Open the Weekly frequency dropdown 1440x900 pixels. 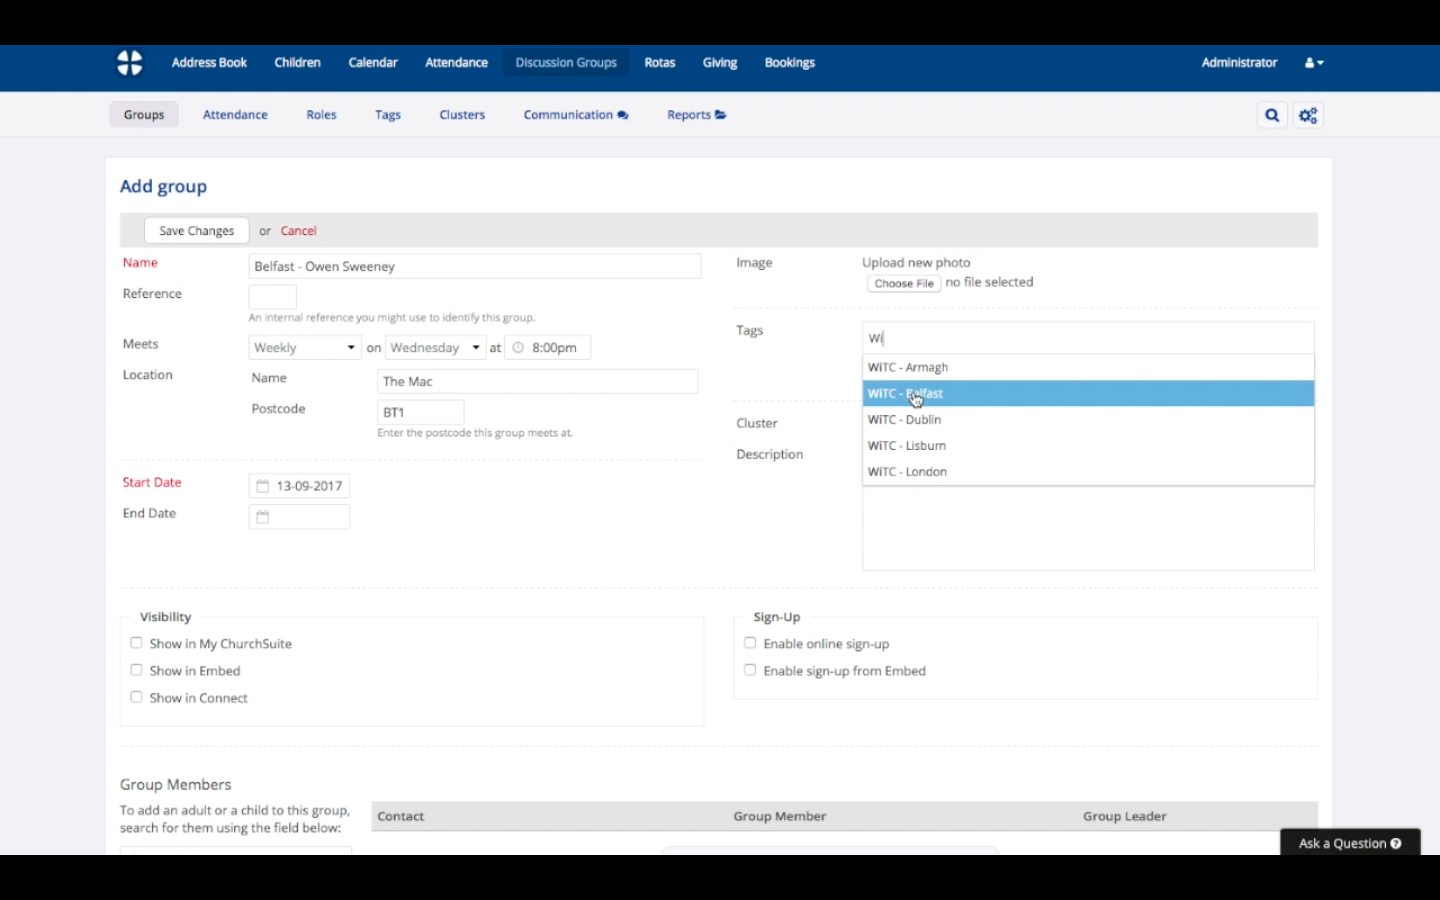point(305,348)
